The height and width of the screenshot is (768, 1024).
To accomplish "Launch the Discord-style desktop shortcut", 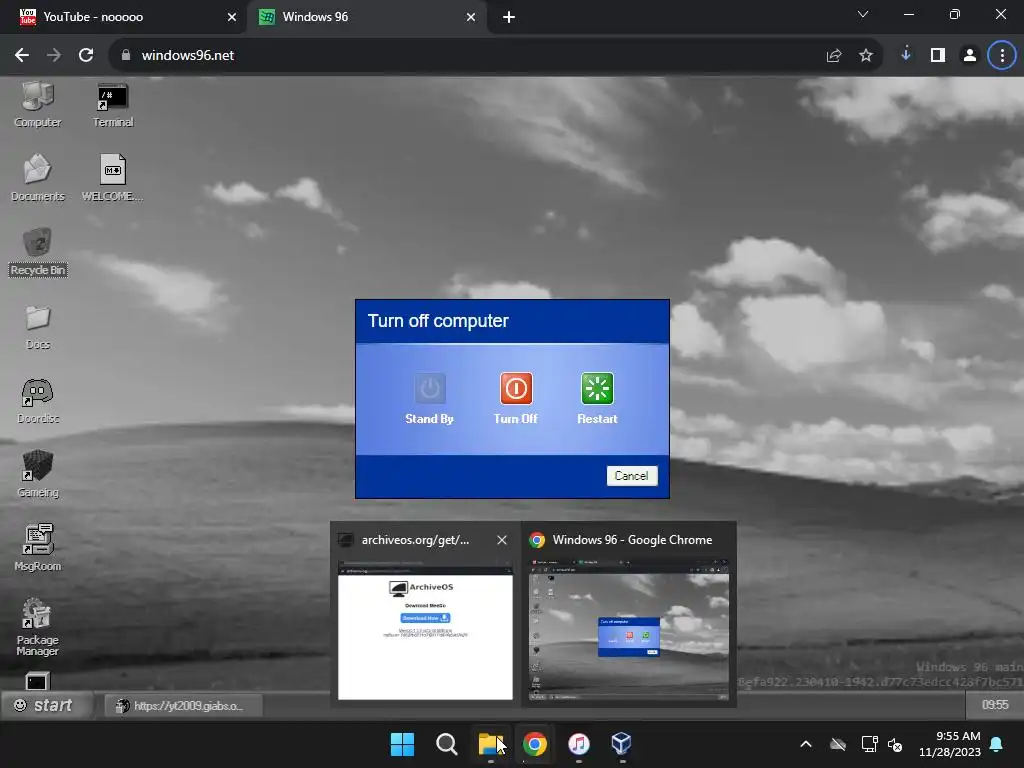I will tap(37, 401).
